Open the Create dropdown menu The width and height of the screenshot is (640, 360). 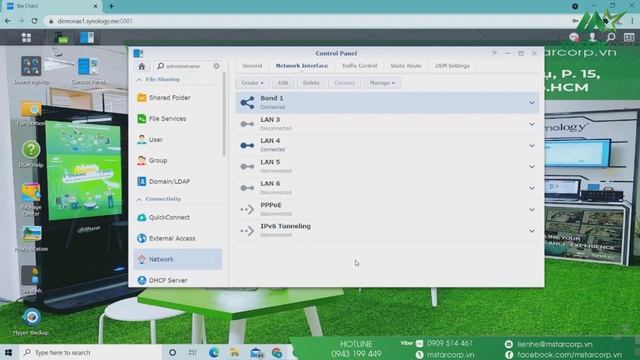[x=252, y=83]
